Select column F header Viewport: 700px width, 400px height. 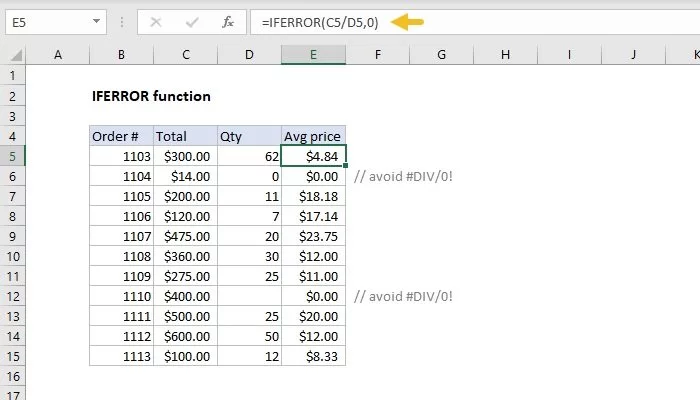[378, 55]
